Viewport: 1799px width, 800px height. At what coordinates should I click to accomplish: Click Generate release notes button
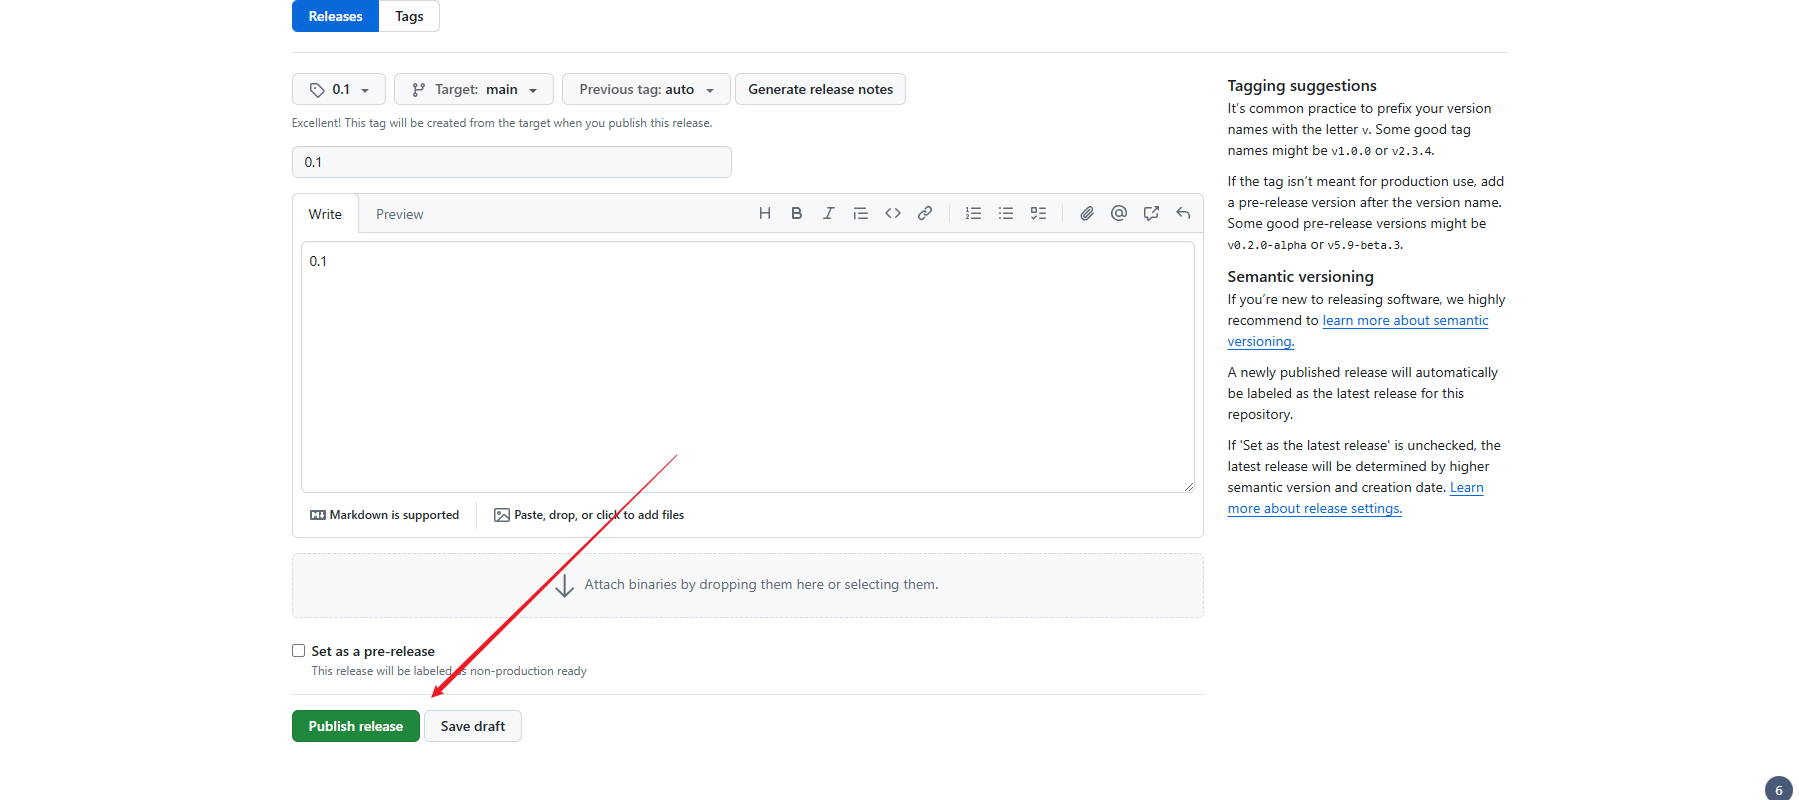click(820, 89)
